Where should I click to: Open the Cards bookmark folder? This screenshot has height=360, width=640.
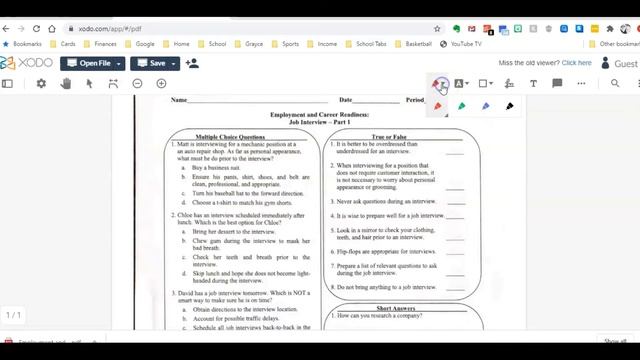pyautogui.click(x=63, y=44)
